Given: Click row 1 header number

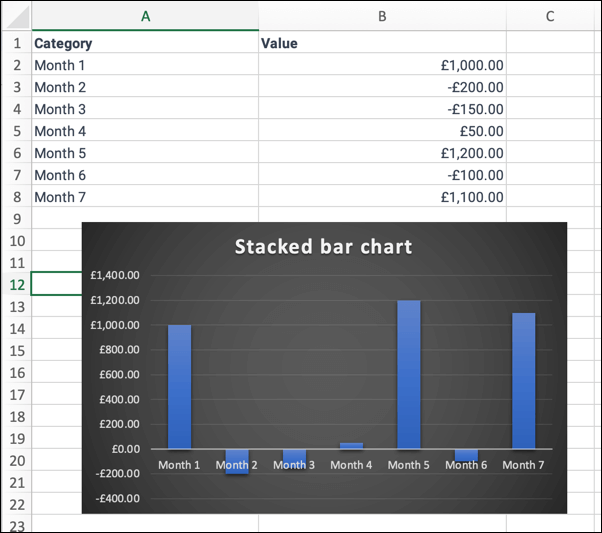Looking at the screenshot, I should pyautogui.click(x=15, y=43).
